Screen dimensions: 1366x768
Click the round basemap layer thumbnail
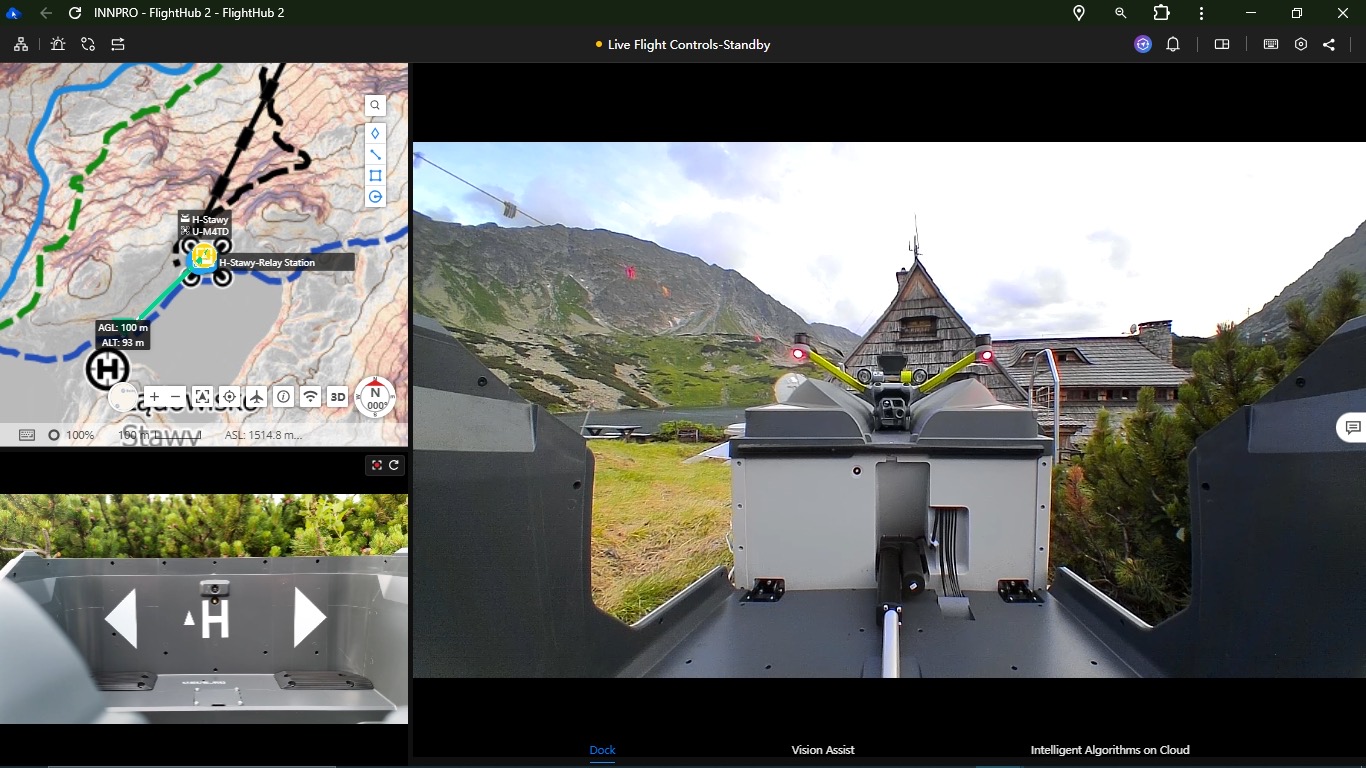[x=123, y=397]
